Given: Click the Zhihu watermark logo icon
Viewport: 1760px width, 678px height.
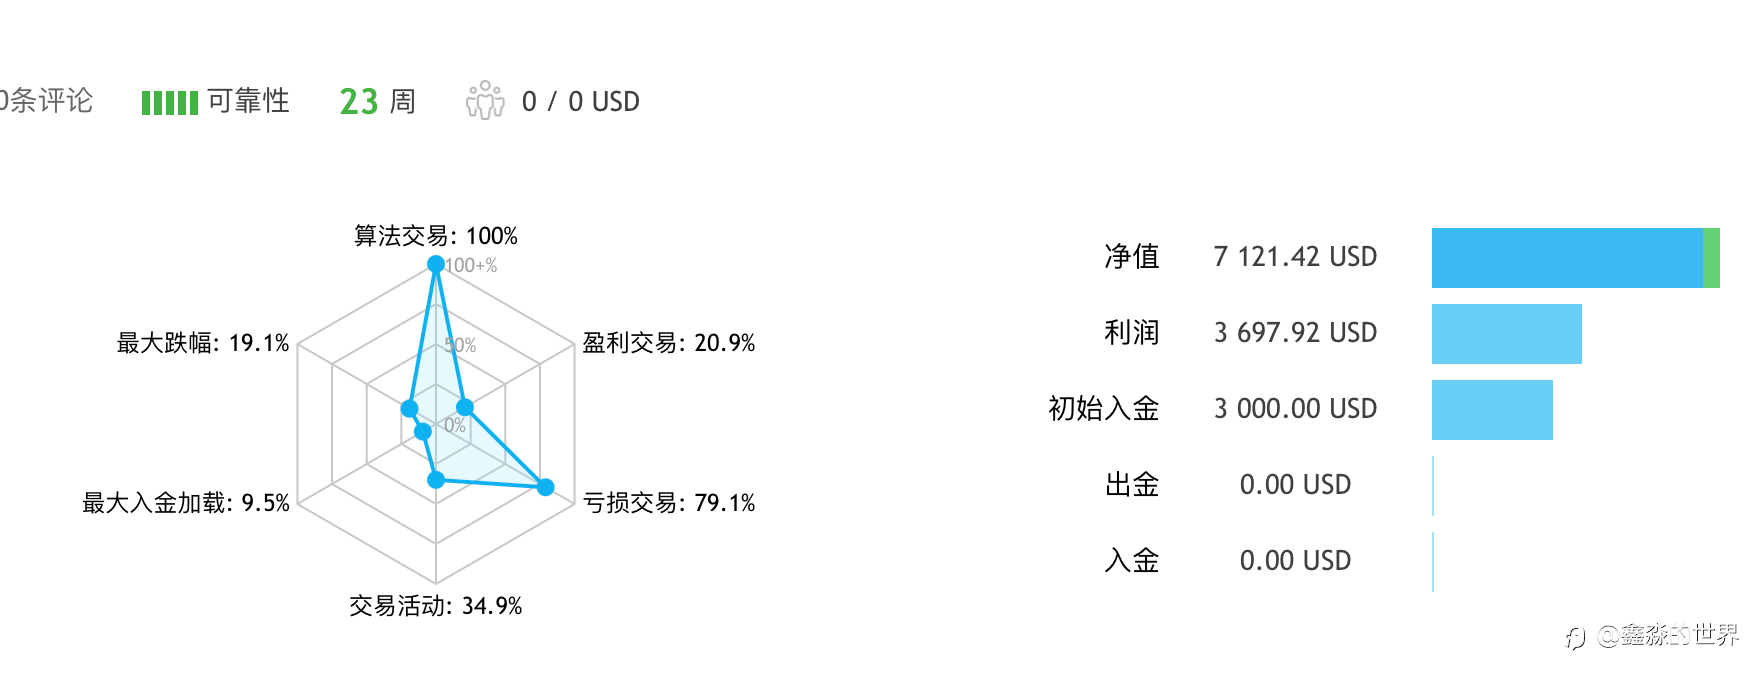Looking at the screenshot, I should 1576,637.
